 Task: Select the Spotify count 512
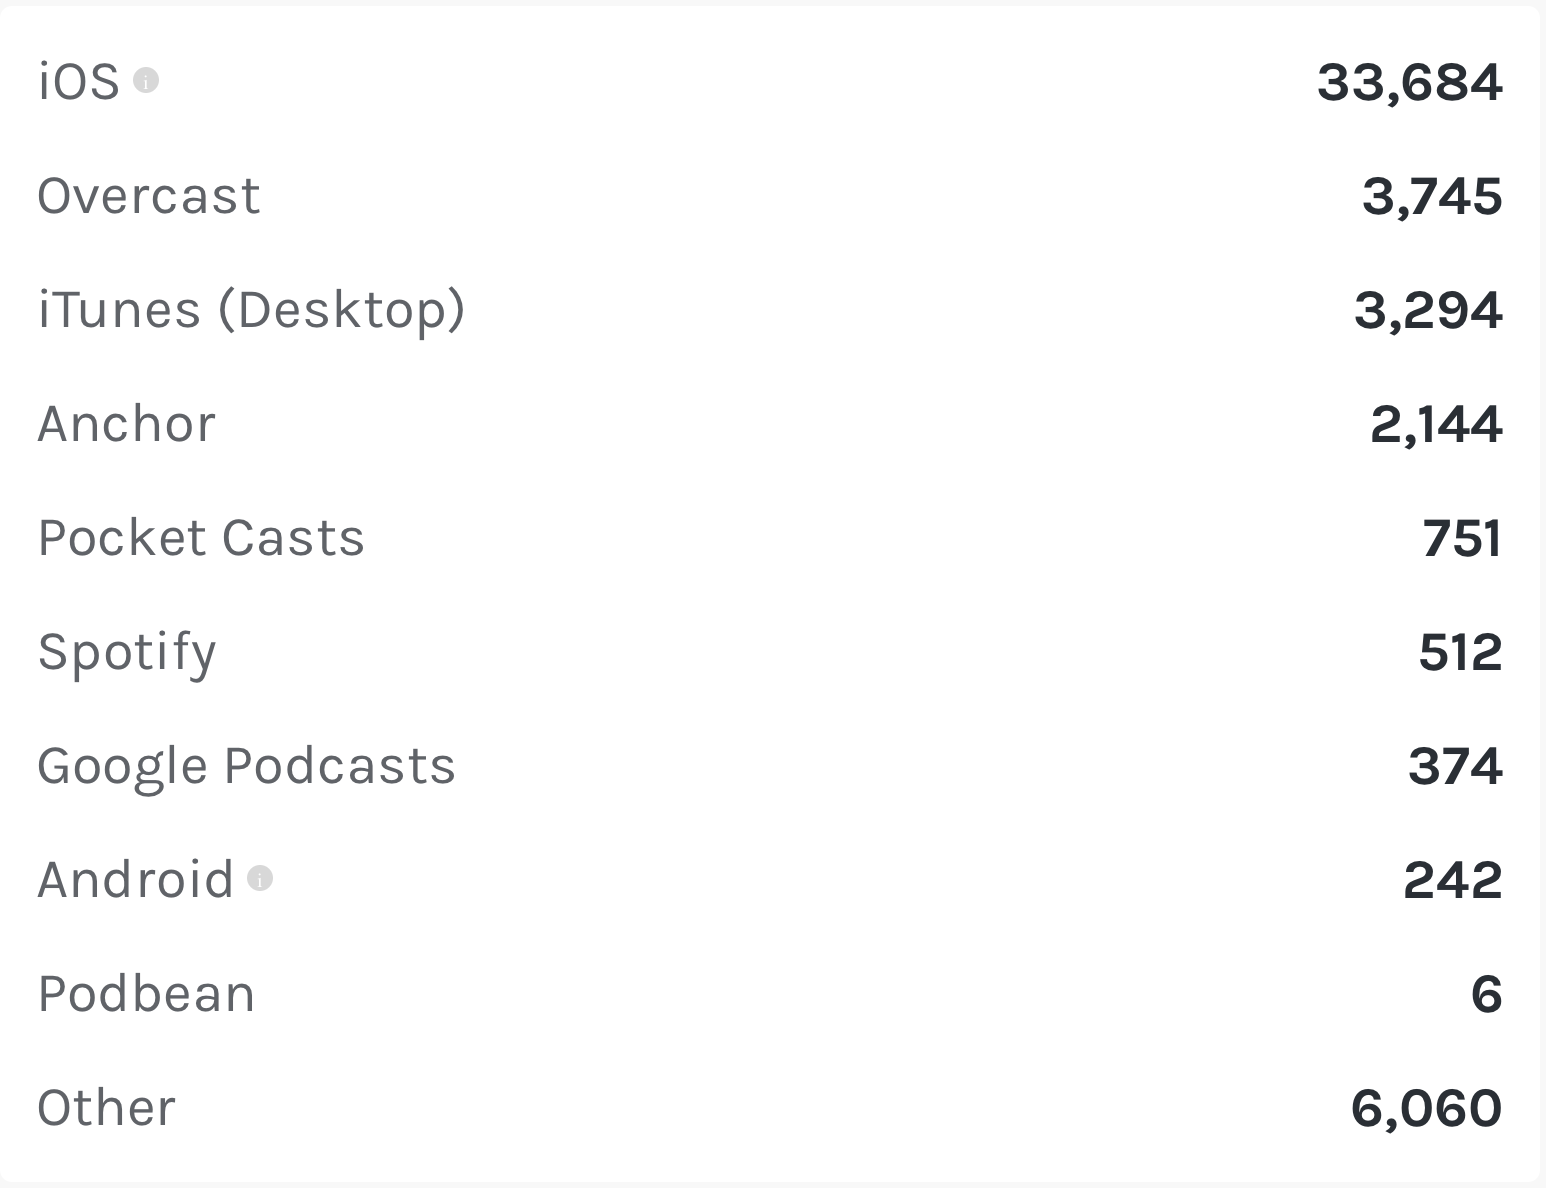(x=1460, y=652)
